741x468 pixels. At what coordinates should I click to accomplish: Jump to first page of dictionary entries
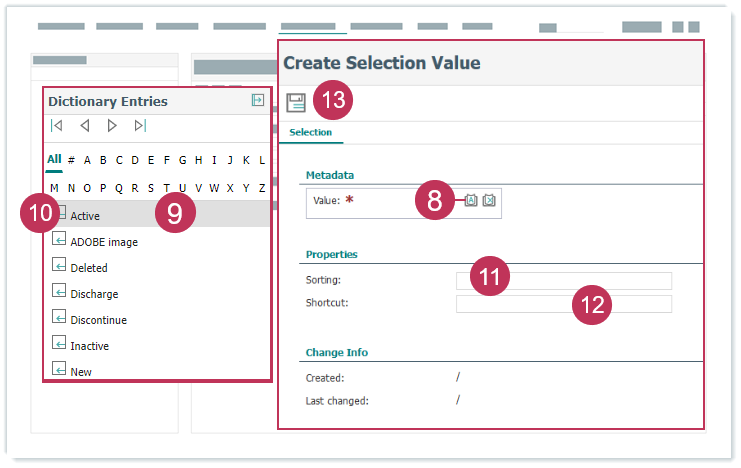[x=57, y=126]
